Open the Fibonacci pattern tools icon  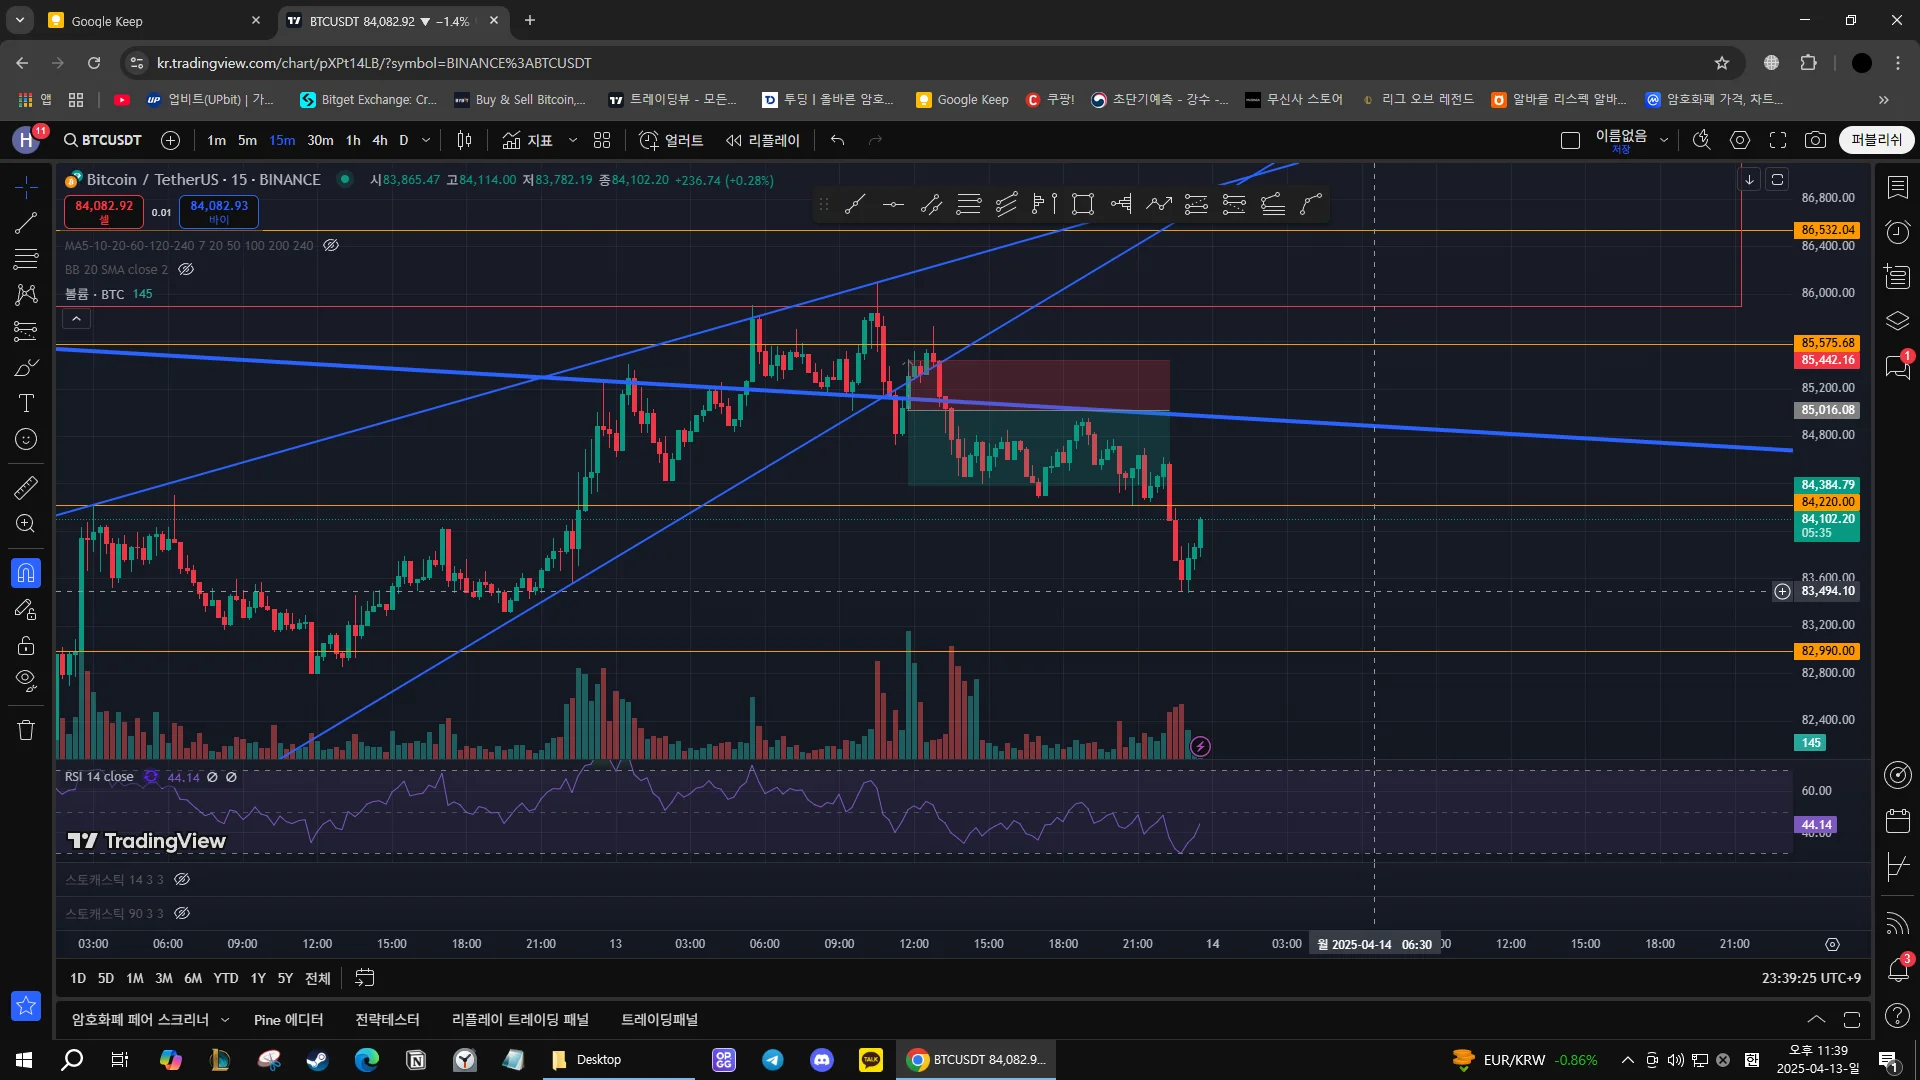click(x=26, y=259)
